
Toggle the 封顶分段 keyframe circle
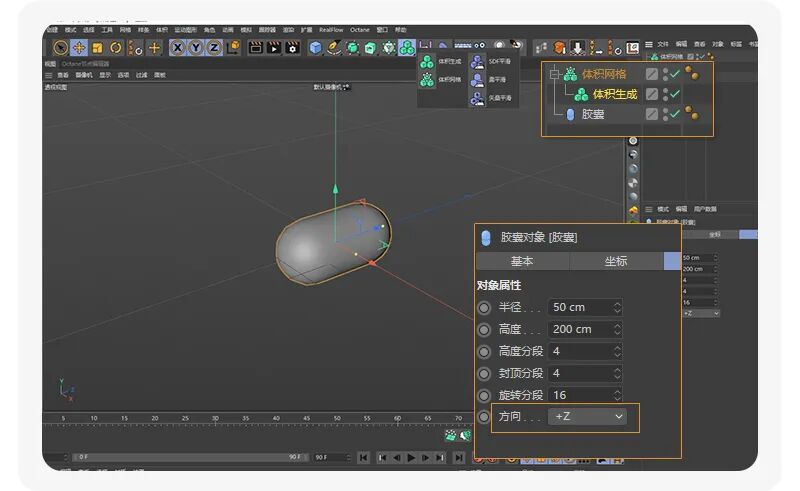pos(484,374)
